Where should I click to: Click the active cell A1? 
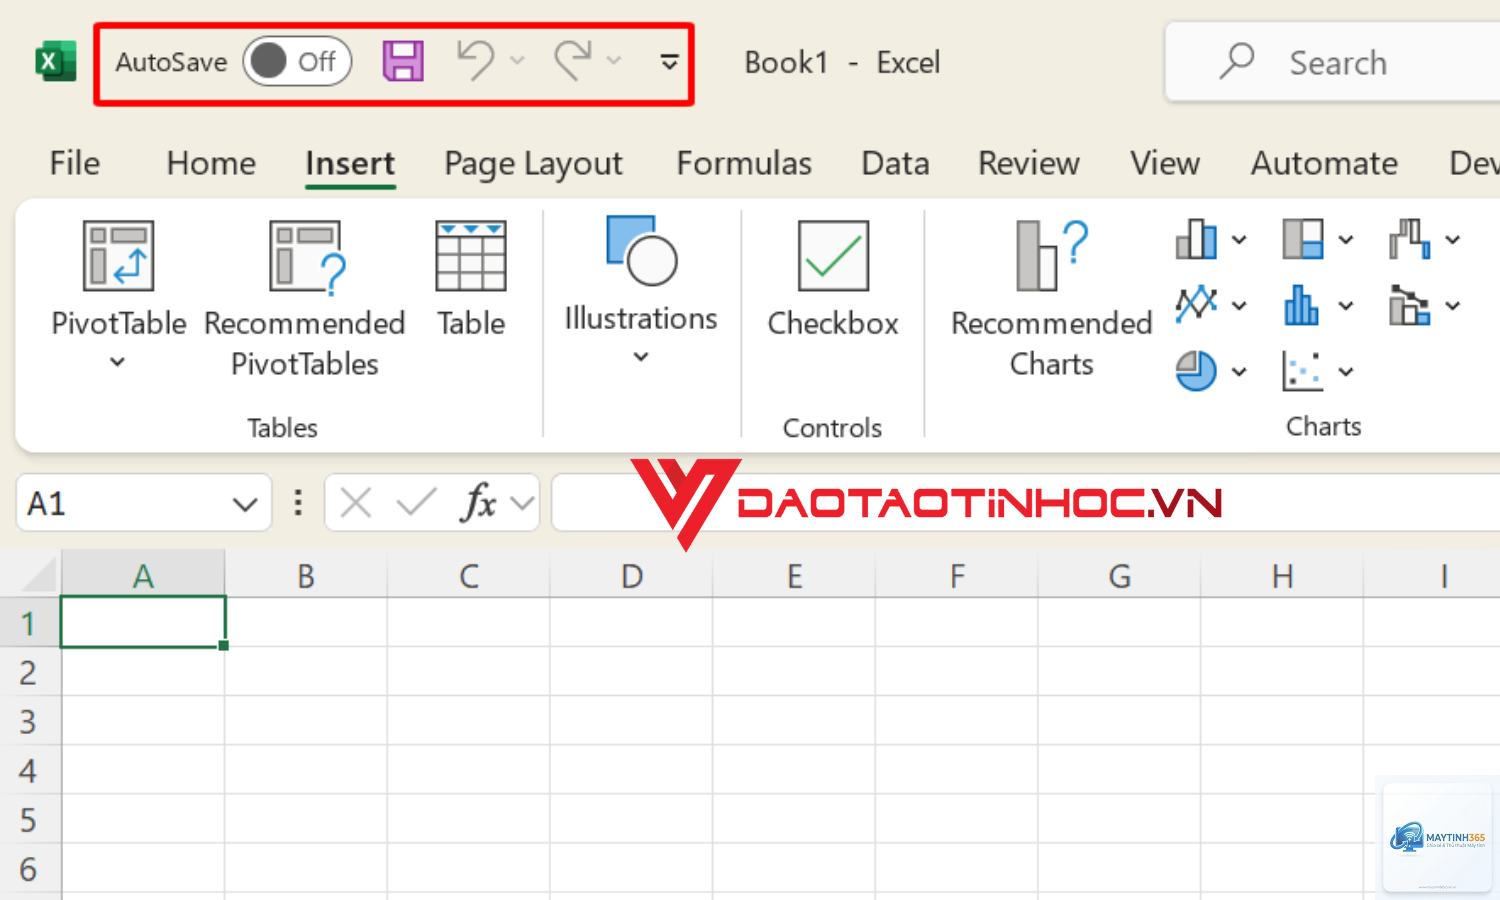pyautogui.click(x=143, y=622)
